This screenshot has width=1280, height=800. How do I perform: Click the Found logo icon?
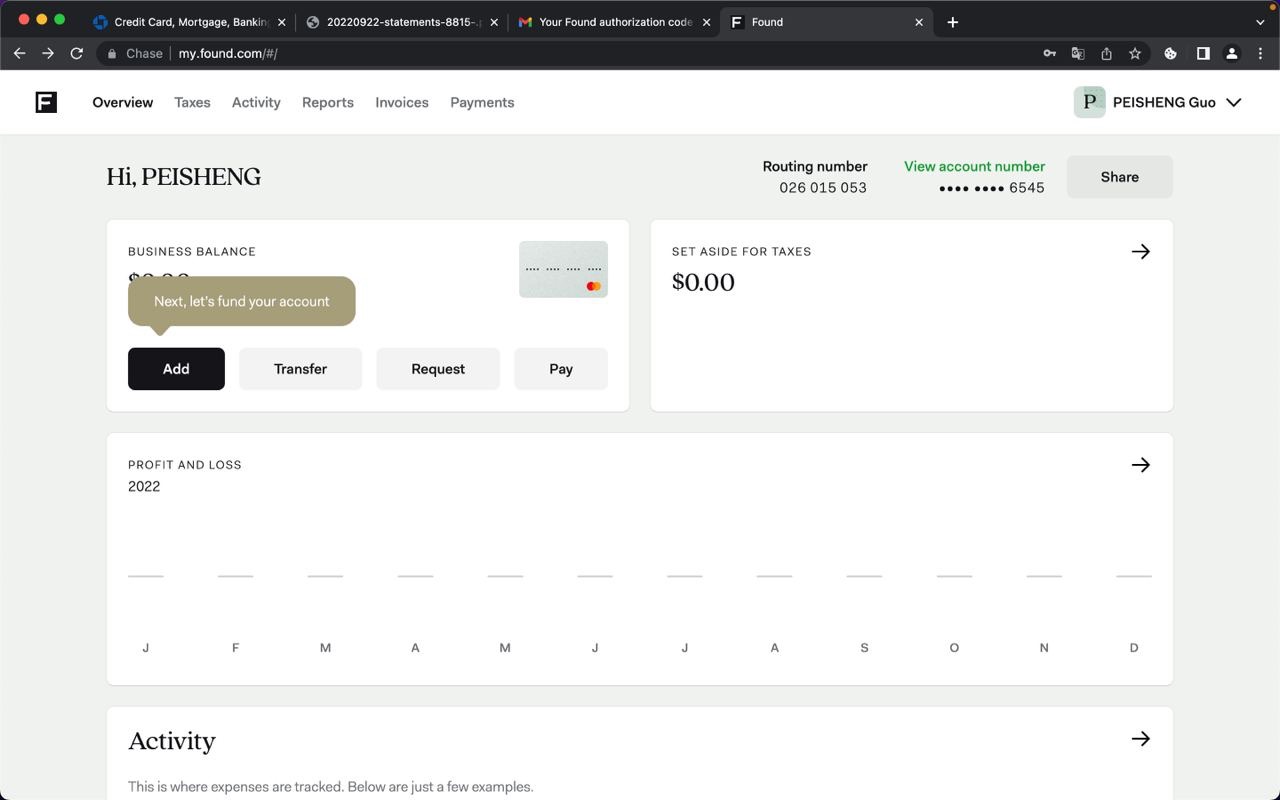coord(46,102)
